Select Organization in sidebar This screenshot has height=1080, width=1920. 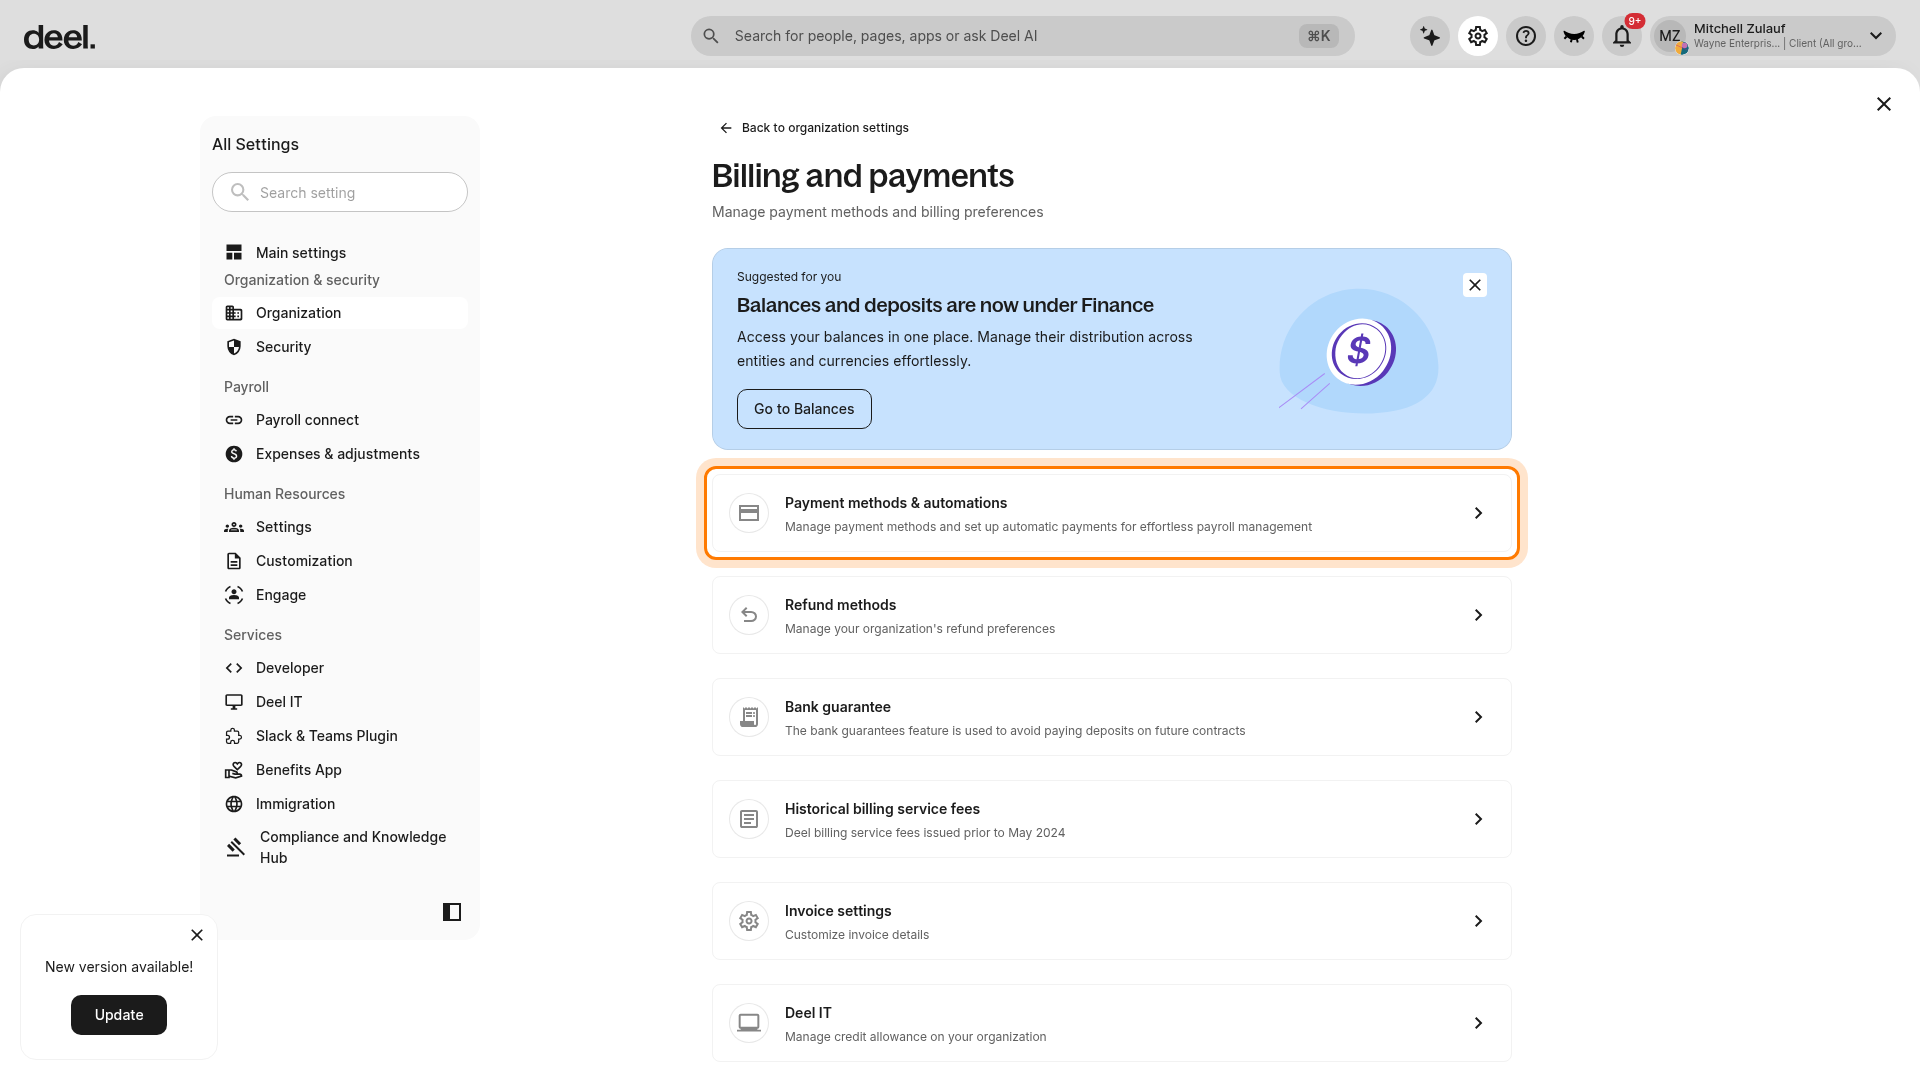(340, 313)
